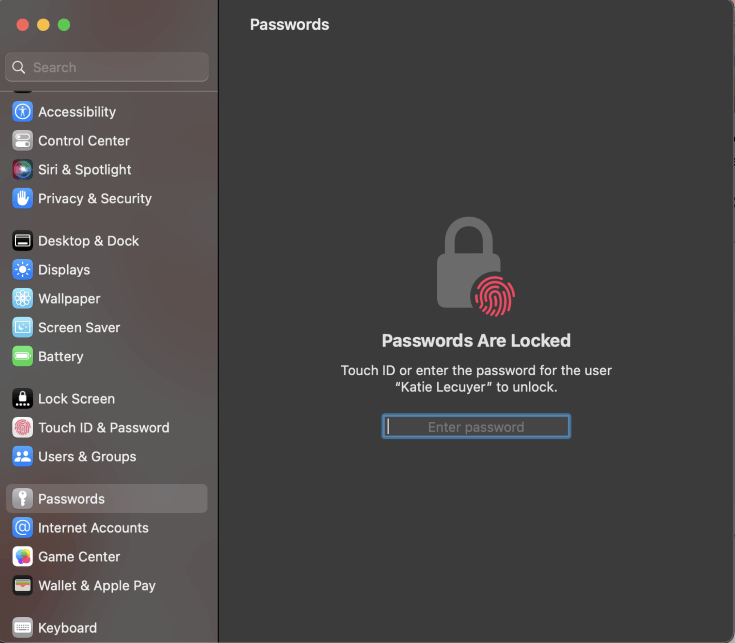Select the Siri & Spotlight icon
Image resolution: width=735 pixels, height=643 pixels.
click(22, 170)
